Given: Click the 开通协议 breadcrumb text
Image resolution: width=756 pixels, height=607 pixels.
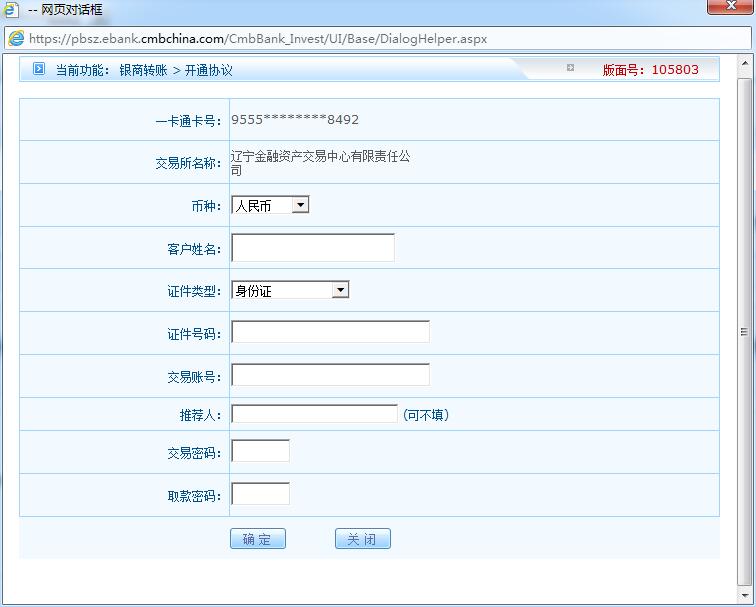Looking at the screenshot, I should [209, 70].
